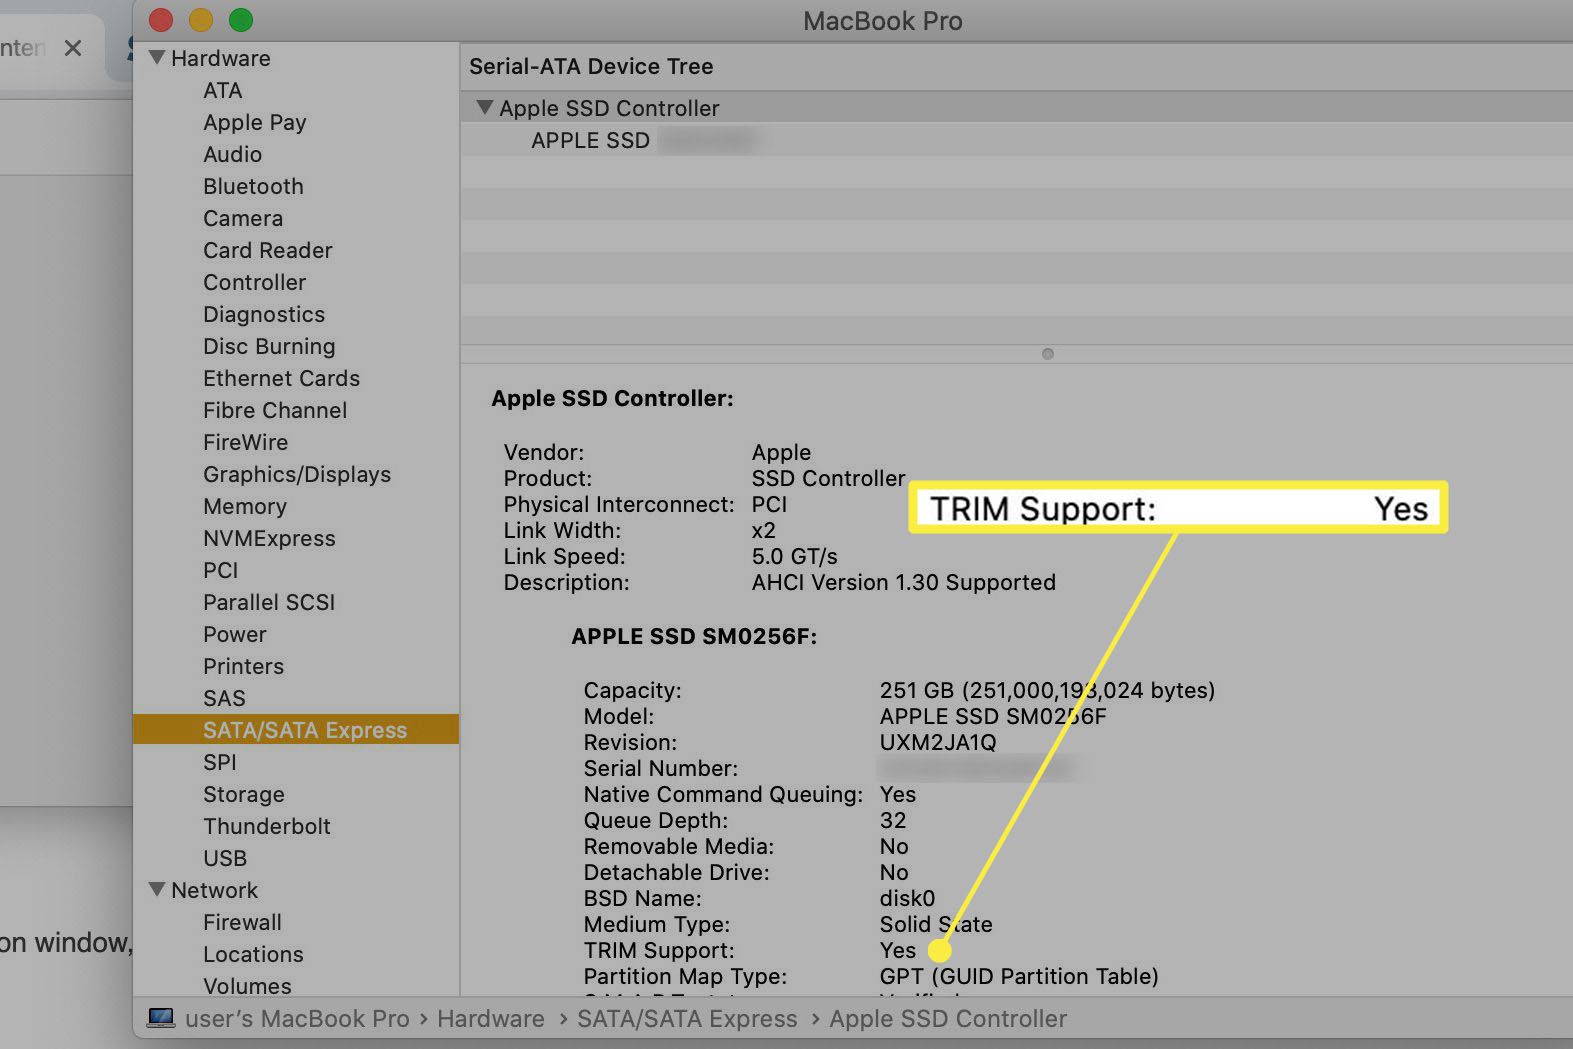The height and width of the screenshot is (1049, 1573).
Task: Click the Revision value UXM2JA1Q
Action: click(x=938, y=742)
